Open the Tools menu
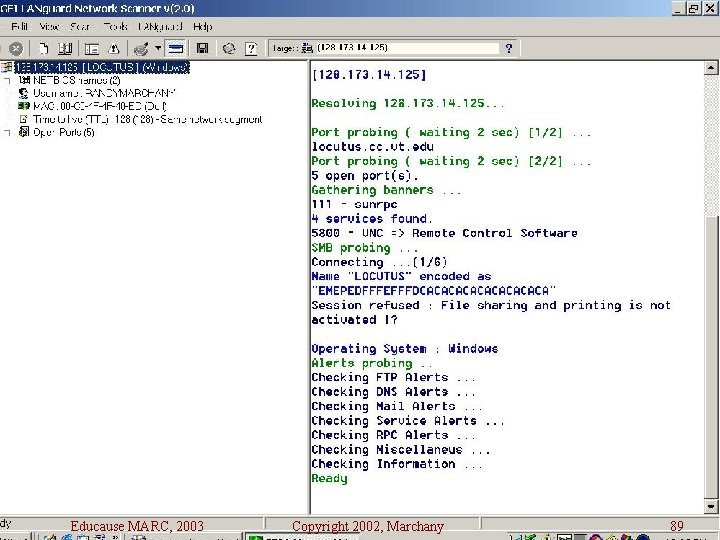Image resolution: width=720 pixels, height=540 pixels. click(x=115, y=27)
